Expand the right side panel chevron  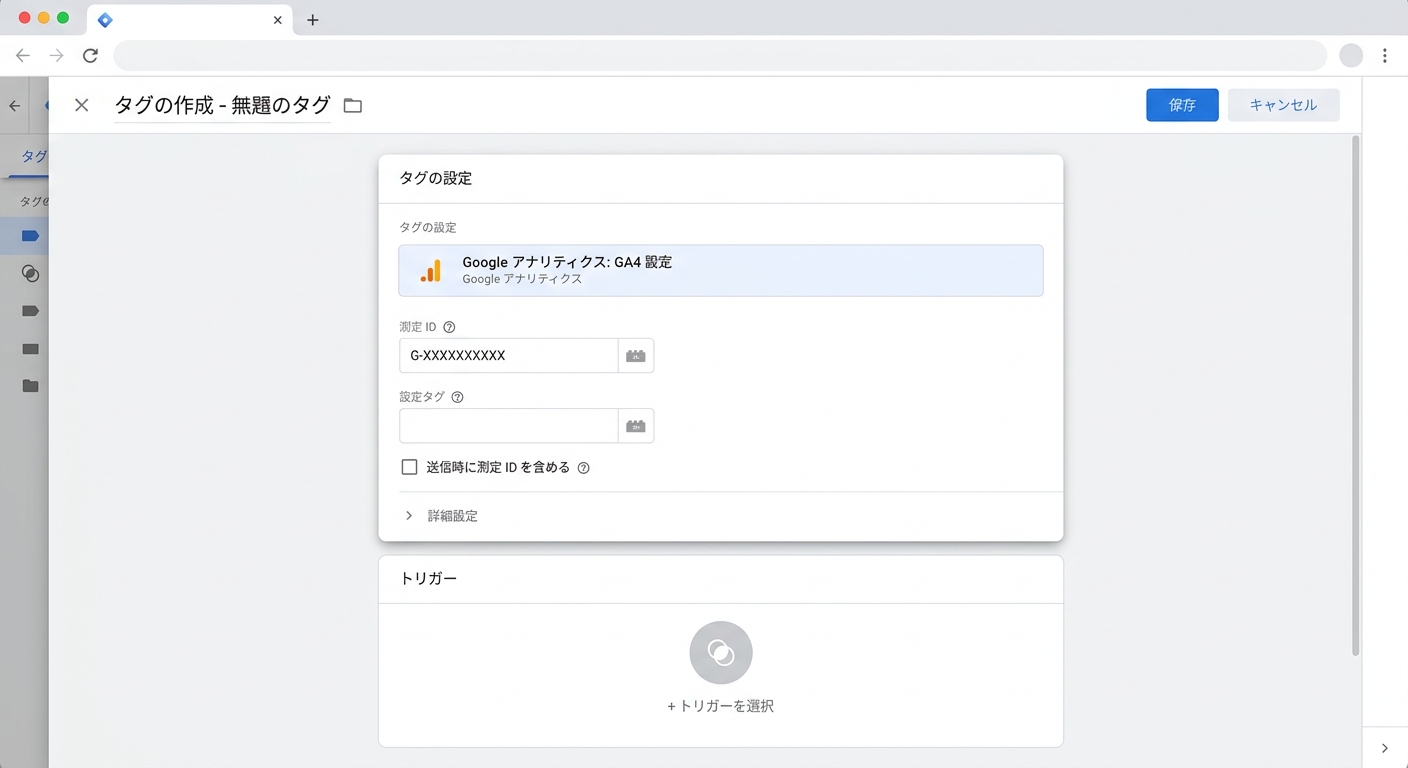tap(1385, 748)
